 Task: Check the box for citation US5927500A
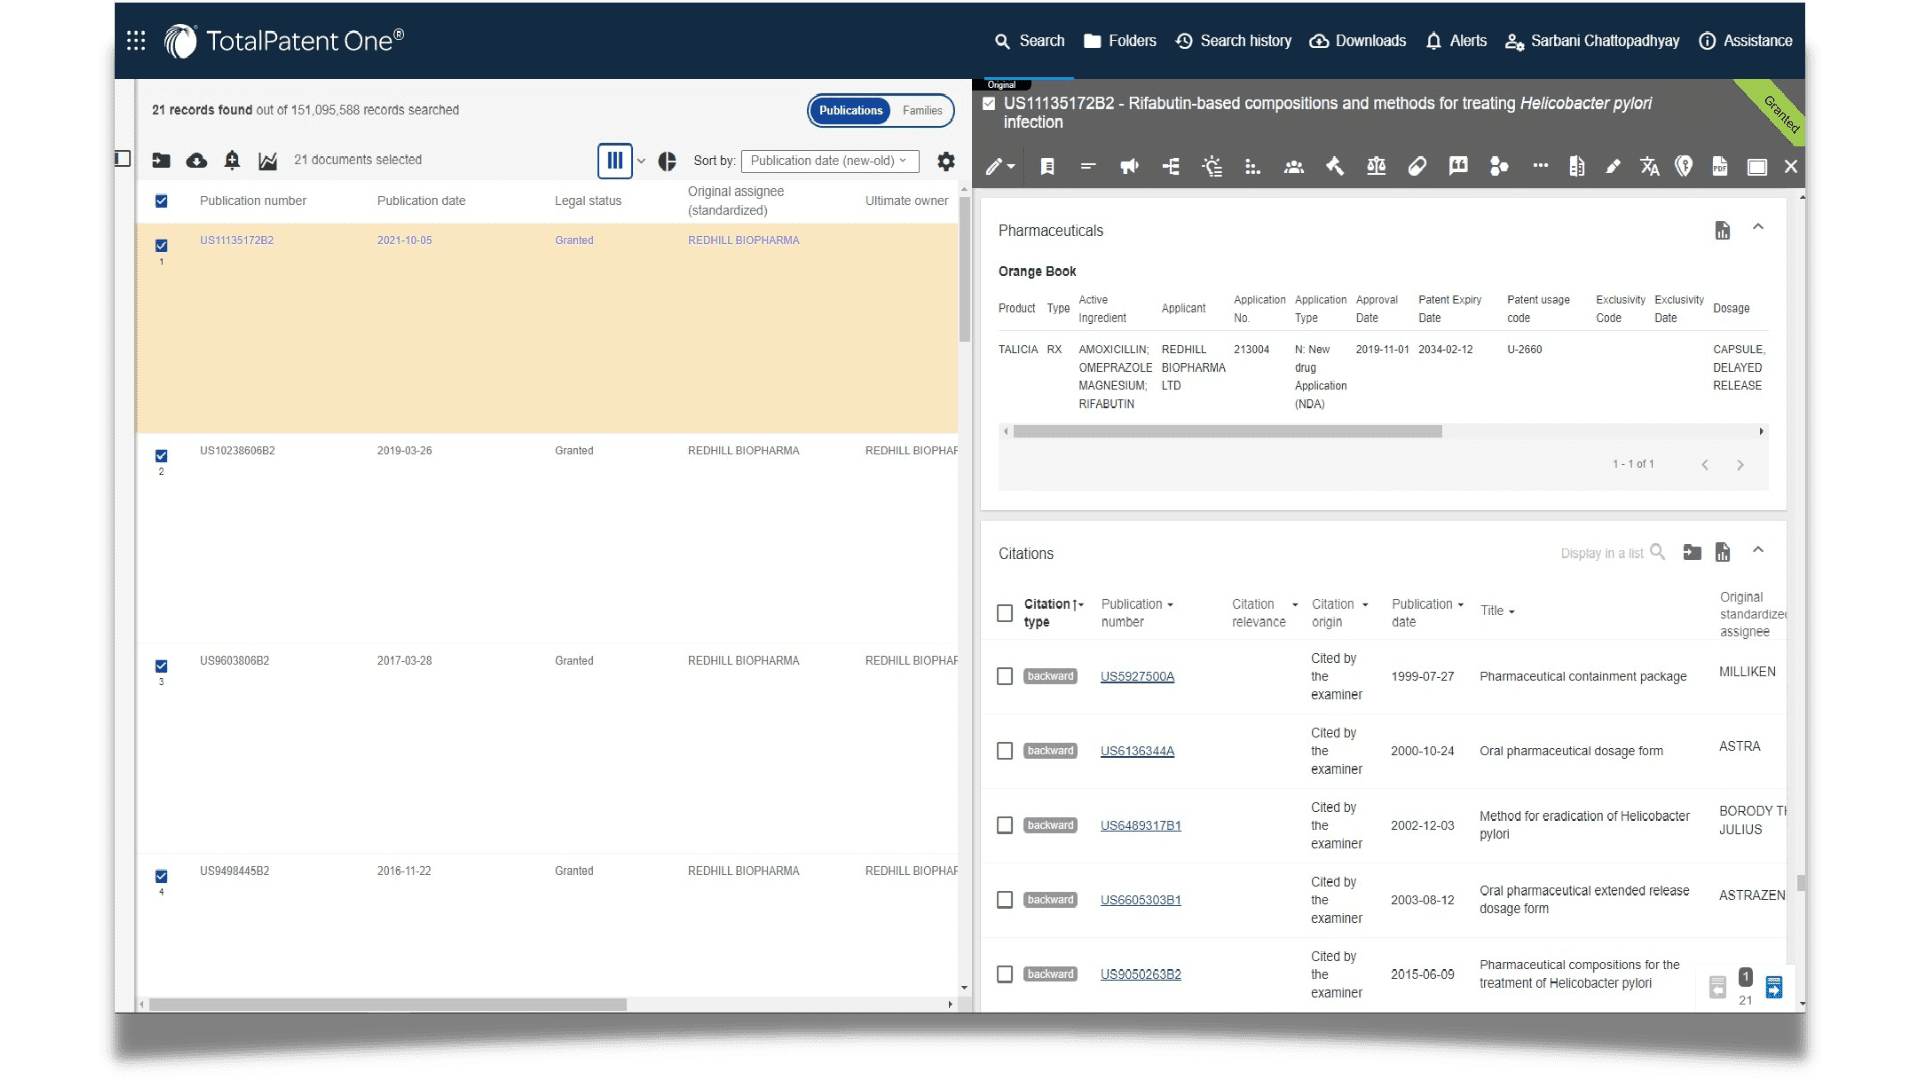point(1005,677)
